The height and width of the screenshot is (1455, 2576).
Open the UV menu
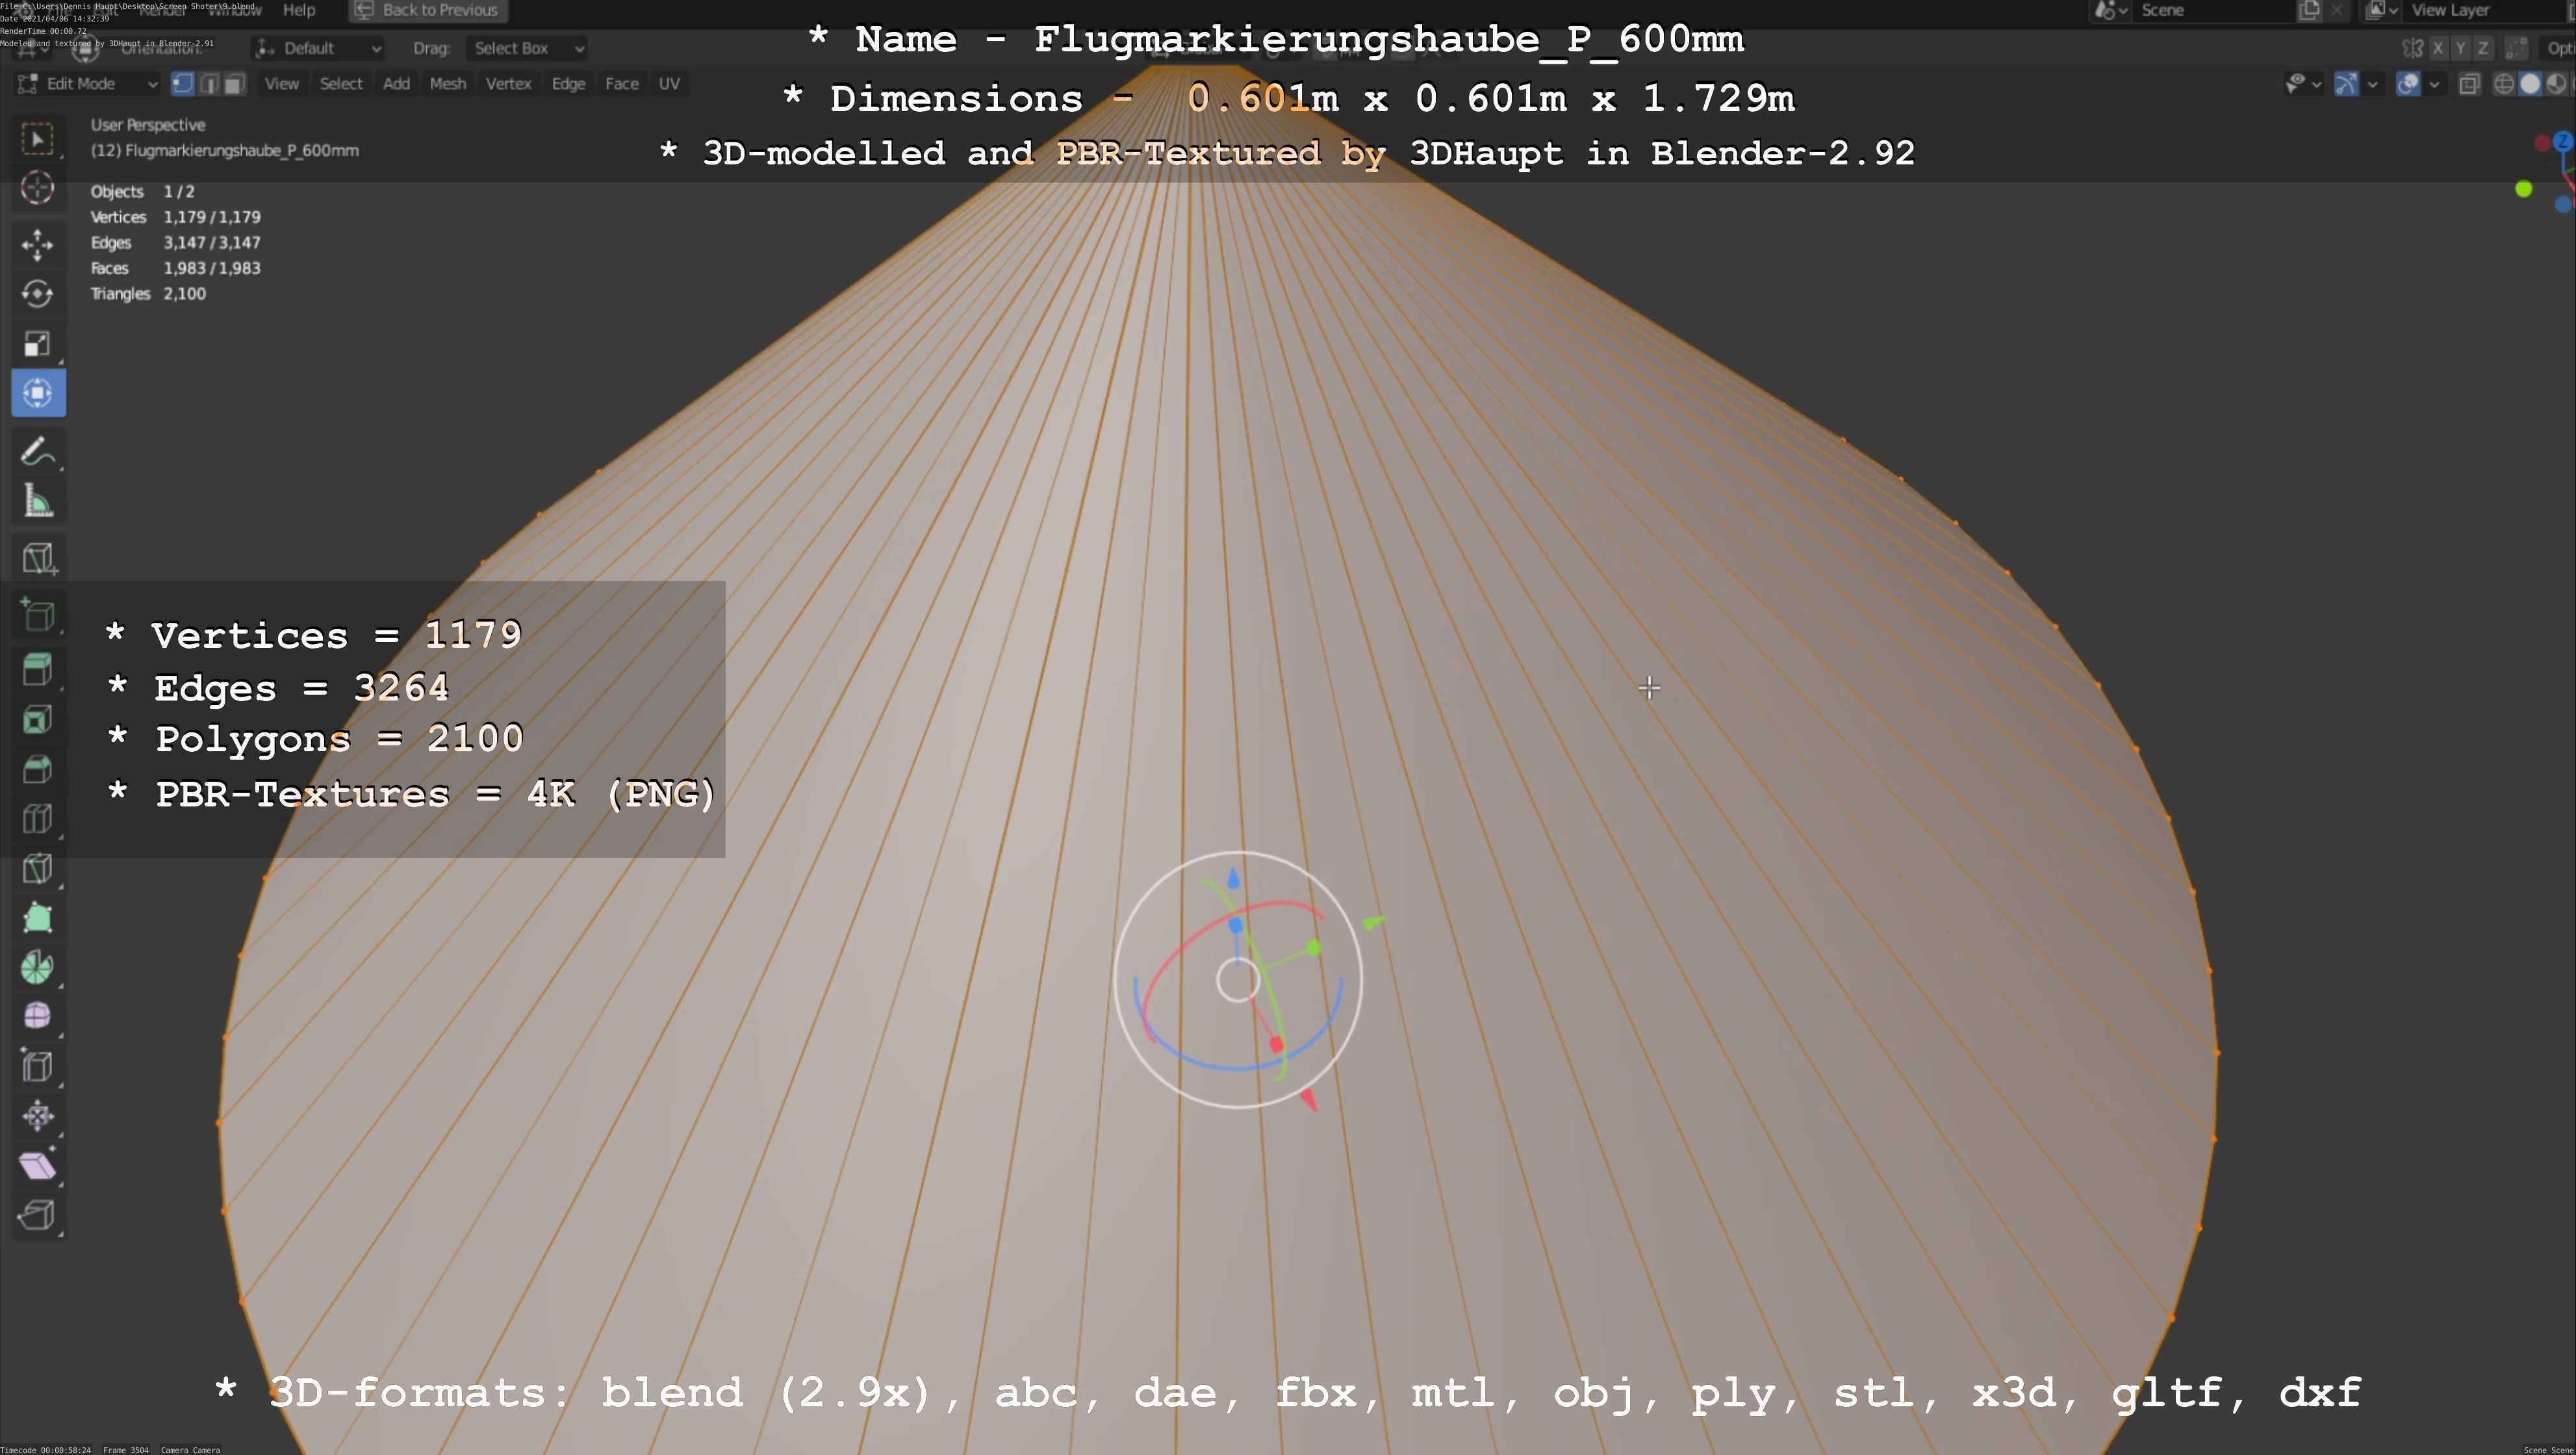coord(670,84)
